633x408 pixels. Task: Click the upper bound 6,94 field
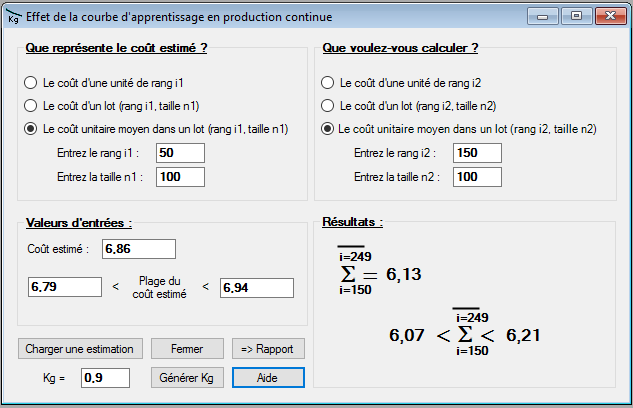click(x=256, y=287)
